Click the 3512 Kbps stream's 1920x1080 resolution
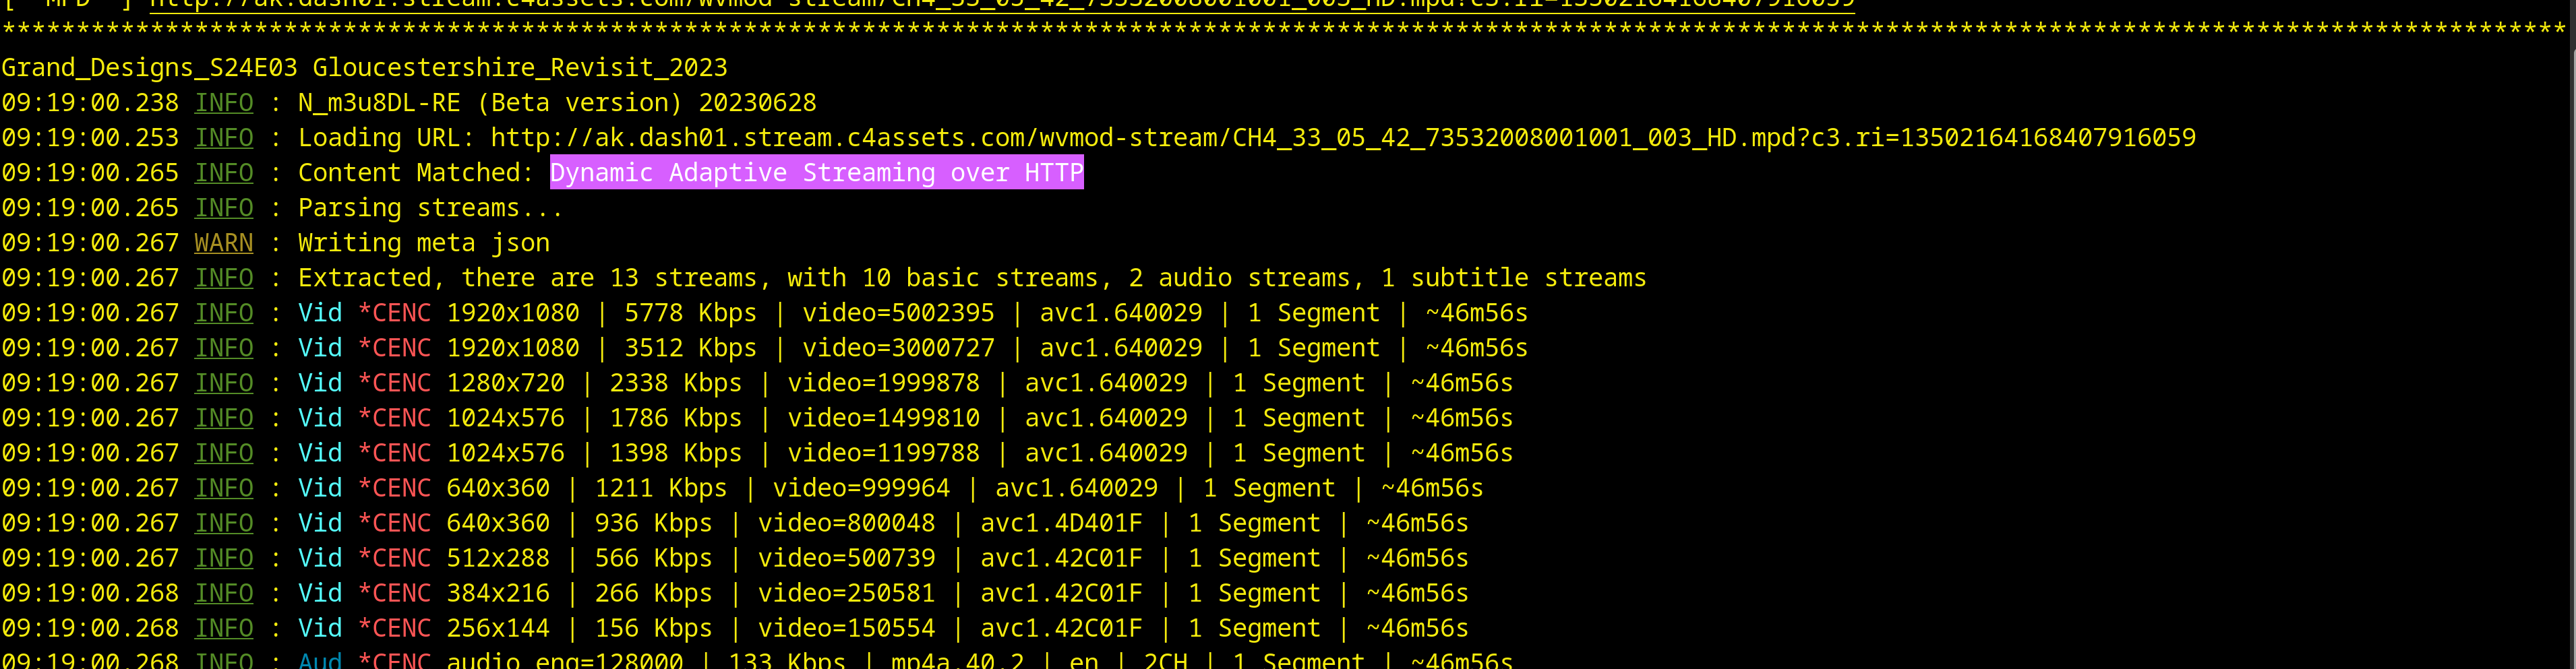This screenshot has height=669, width=2576. (512, 348)
